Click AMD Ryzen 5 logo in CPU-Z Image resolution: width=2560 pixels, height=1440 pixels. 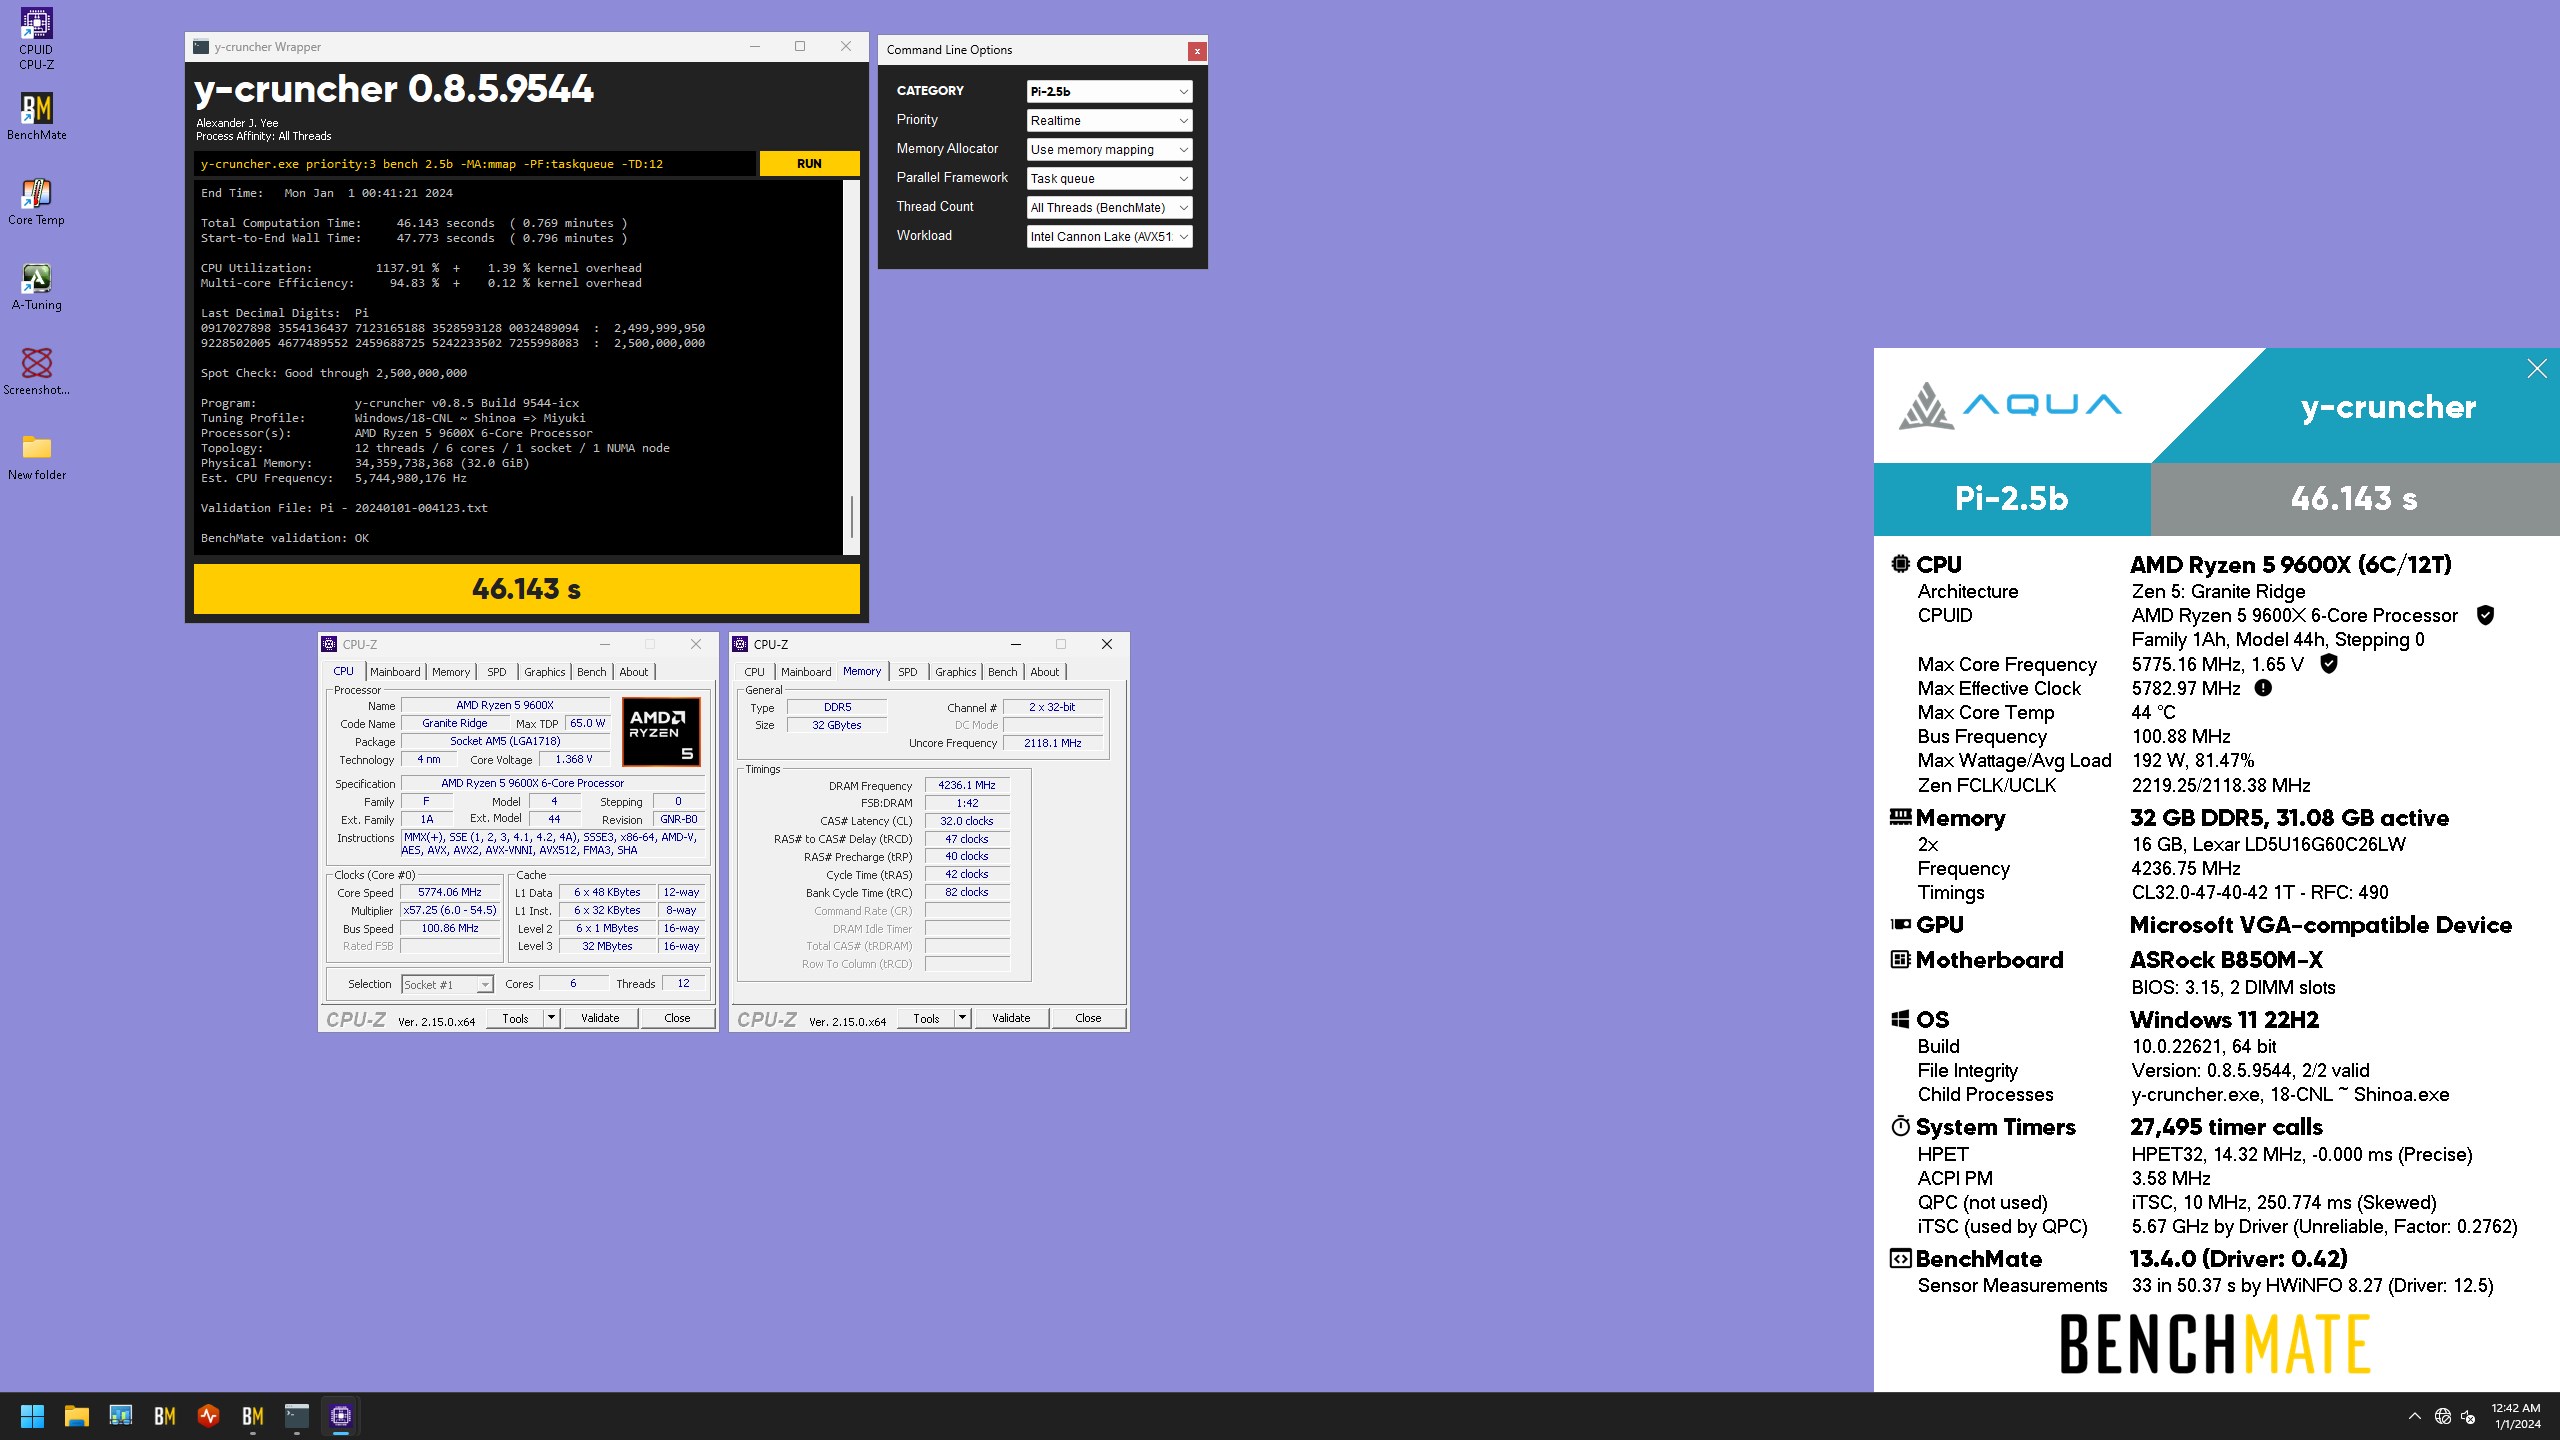click(661, 732)
